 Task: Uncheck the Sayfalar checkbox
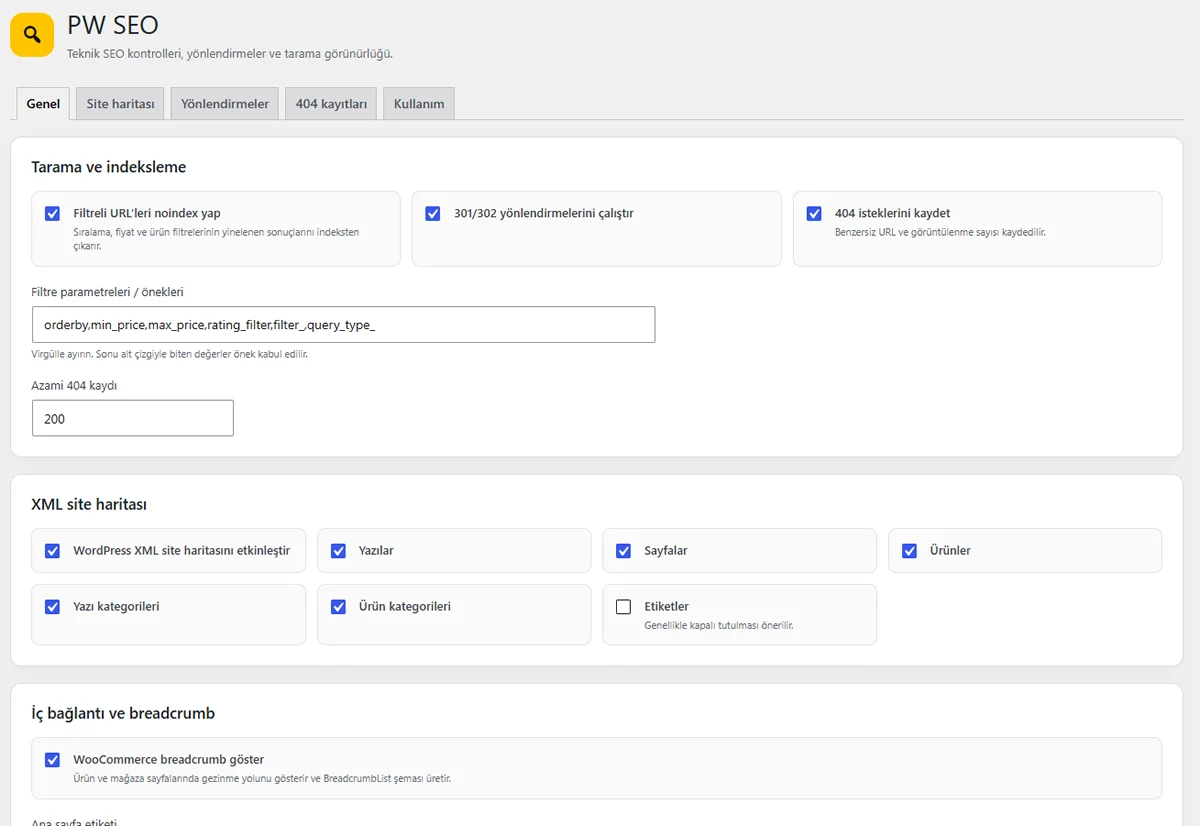(624, 551)
